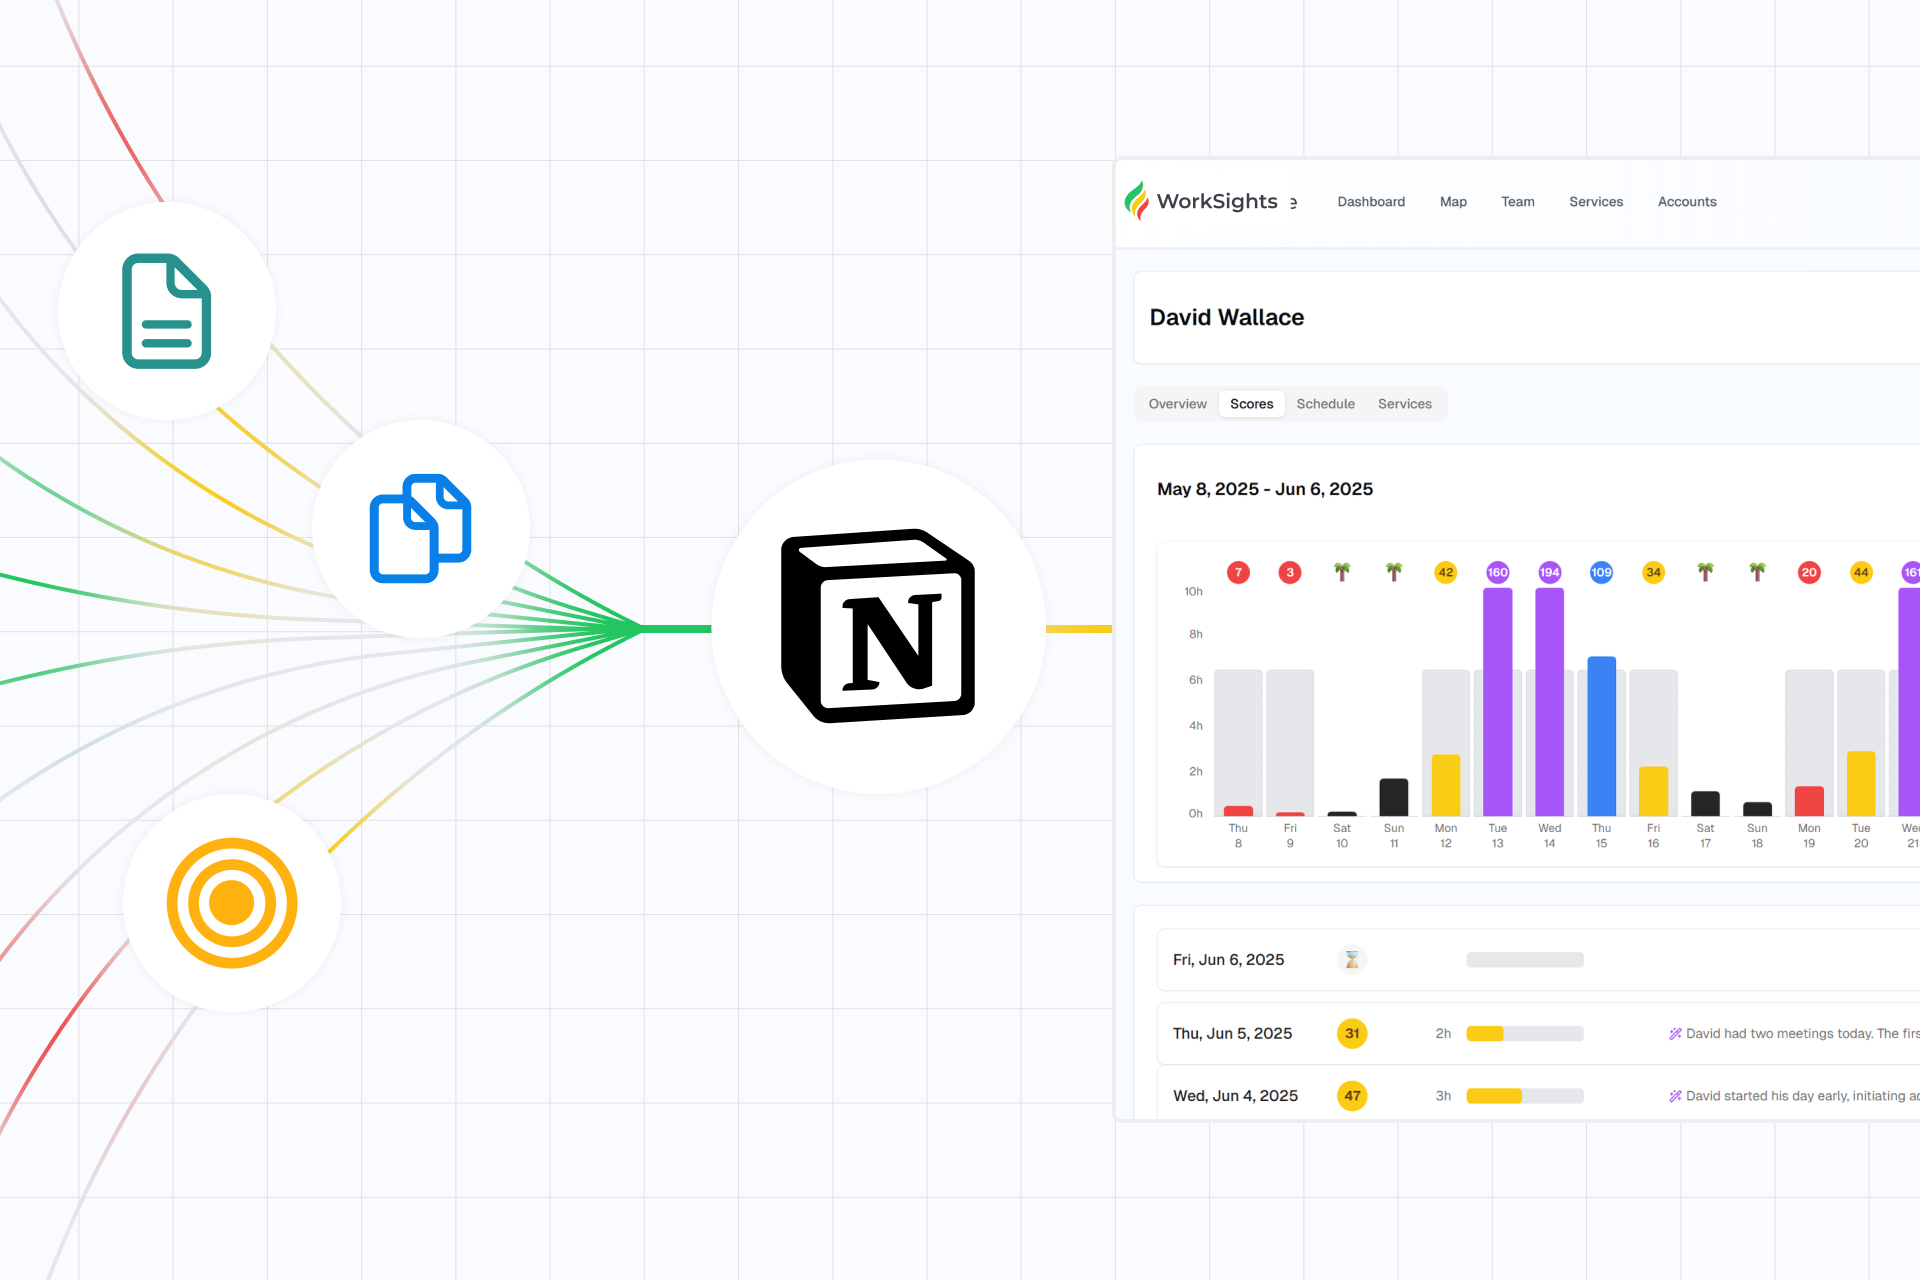
Task: Click the WorkSights brand name
Action: coord(1217,201)
